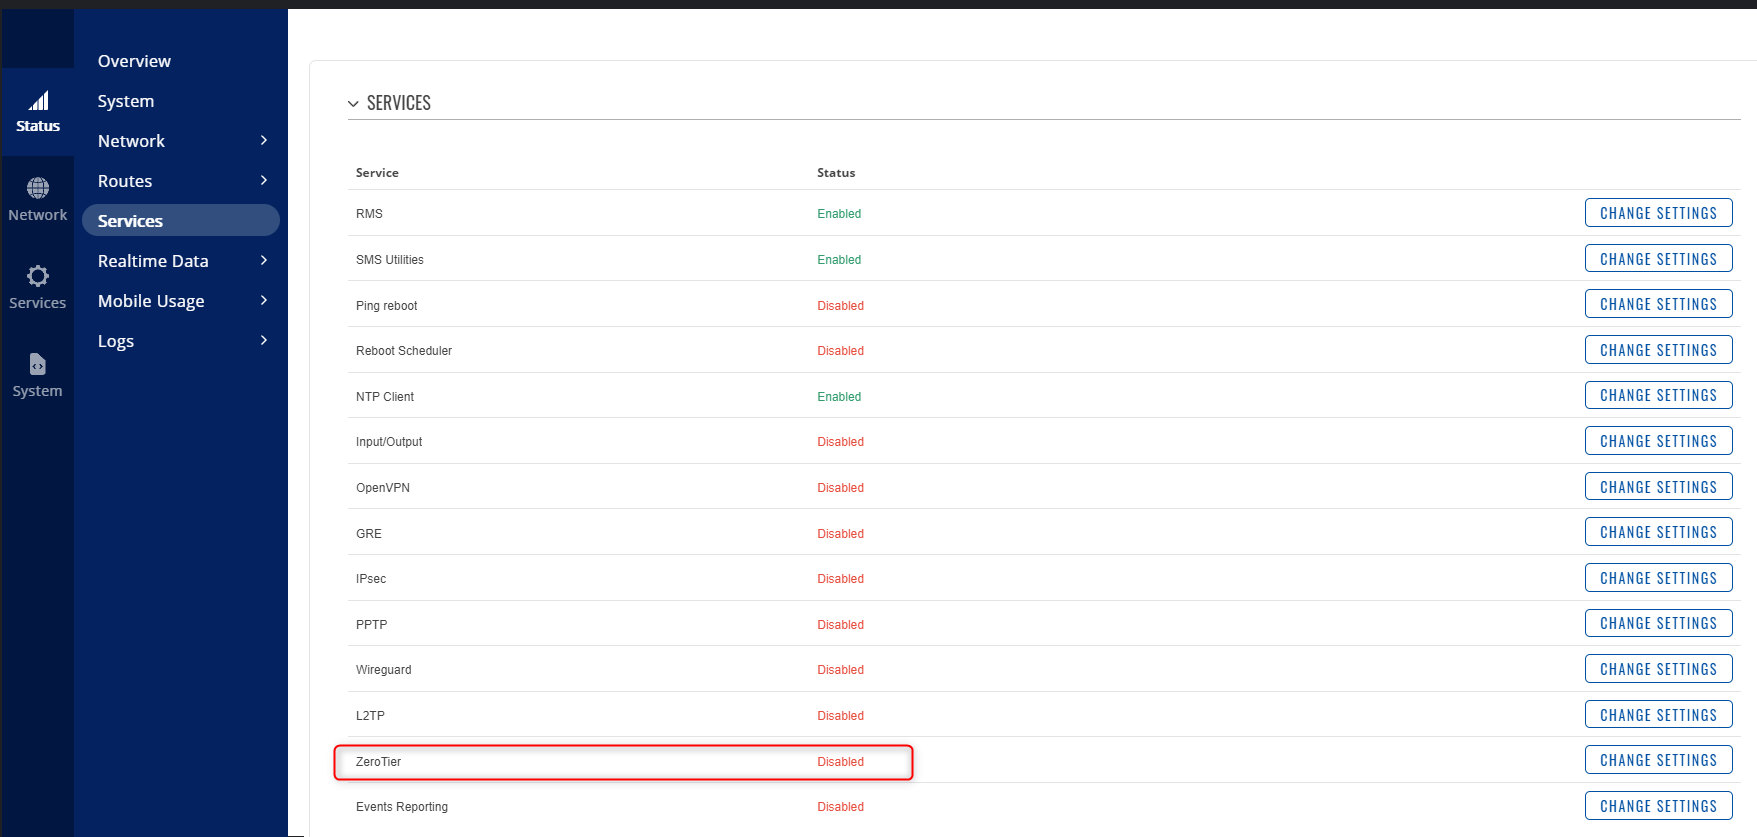This screenshot has height=837, width=1757.
Task: Click Change Settings for Wireguard
Action: [x=1658, y=669]
